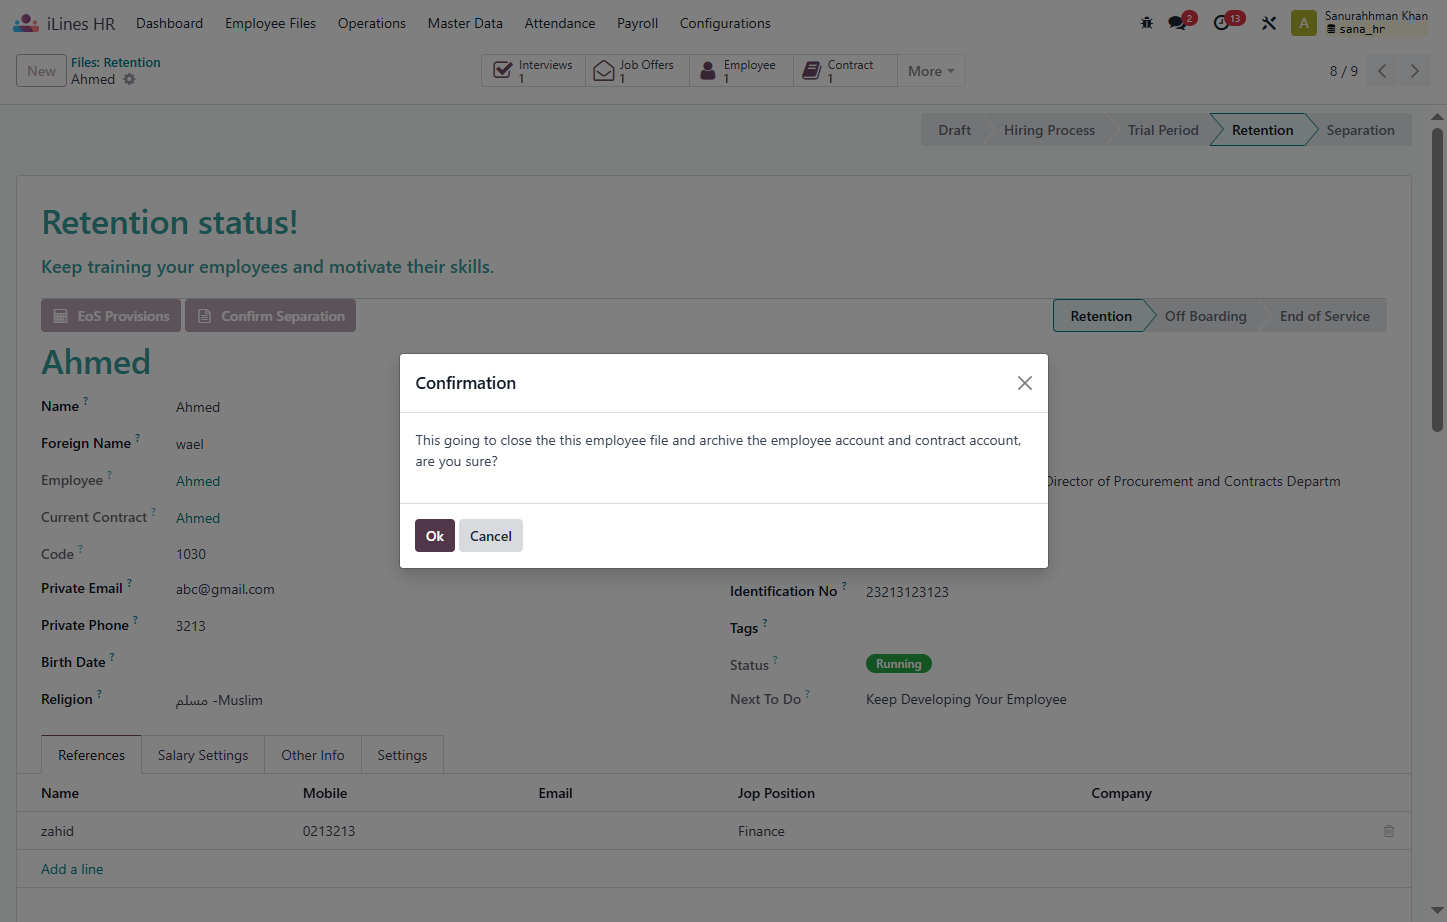Open Current Contract Ahmed link
Viewport: 1447px width, 922px height.
coord(198,518)
